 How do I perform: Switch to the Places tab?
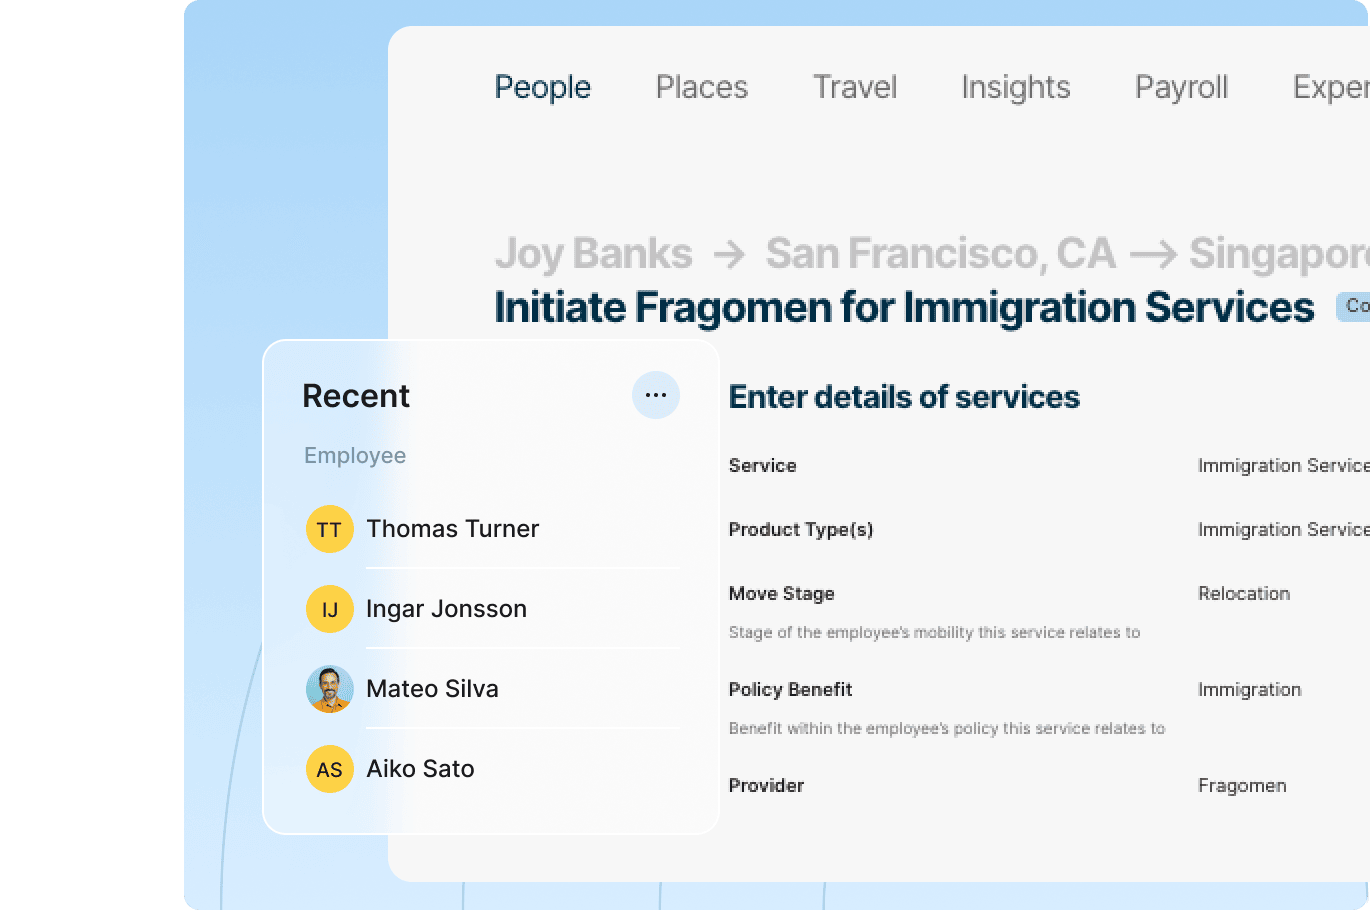701,87
